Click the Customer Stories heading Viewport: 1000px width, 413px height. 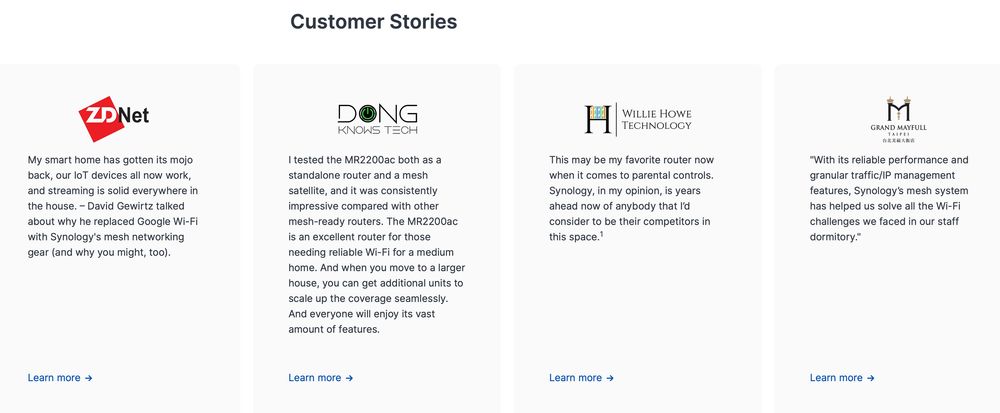click(x=373, y=21)
